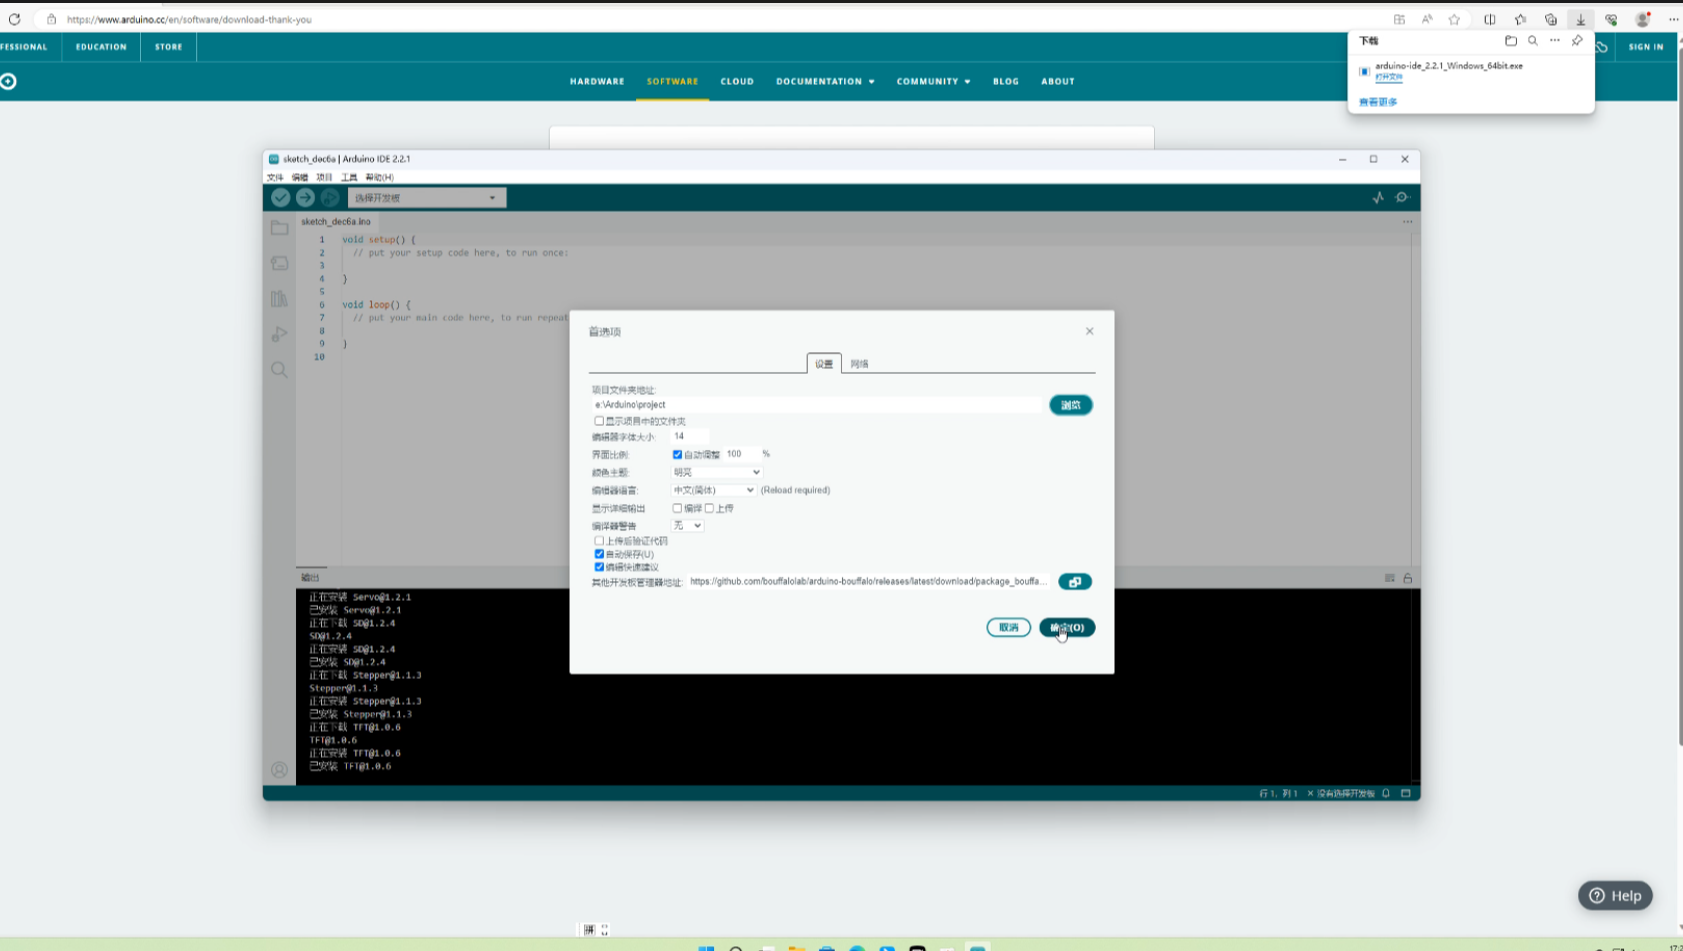Open editor tab options three dots menu
The width and height of the screenshot is (1683, 951).
pyautogui.click(x=1407, y=222)
